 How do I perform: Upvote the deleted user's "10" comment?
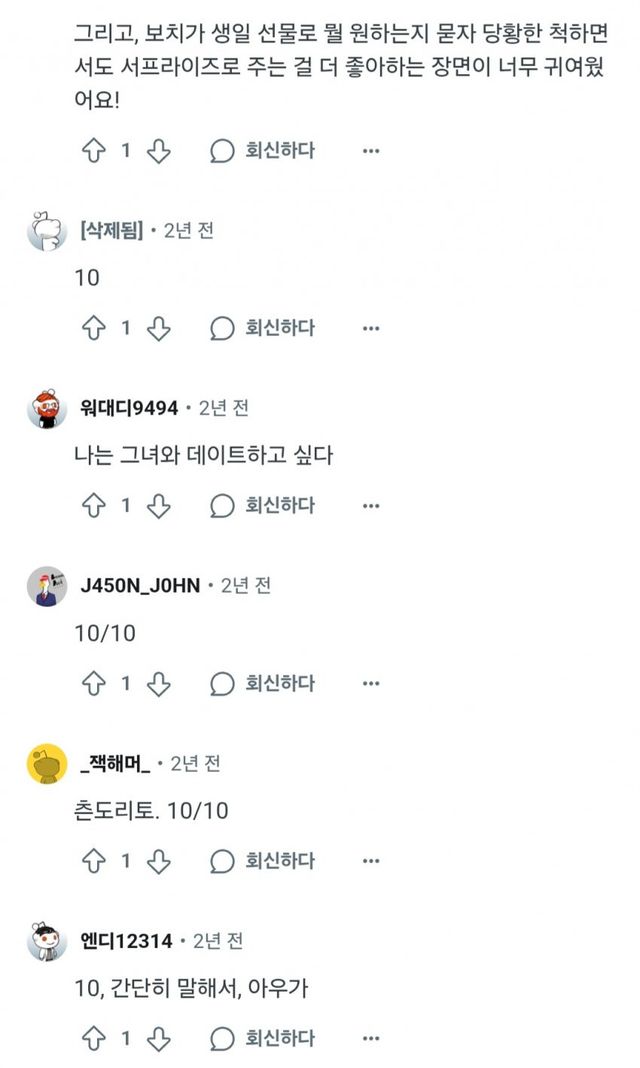[x=94, y=328]
